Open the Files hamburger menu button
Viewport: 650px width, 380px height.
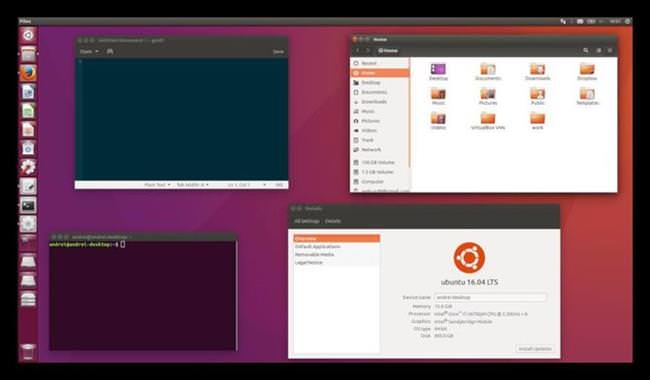tap(610, 51)
